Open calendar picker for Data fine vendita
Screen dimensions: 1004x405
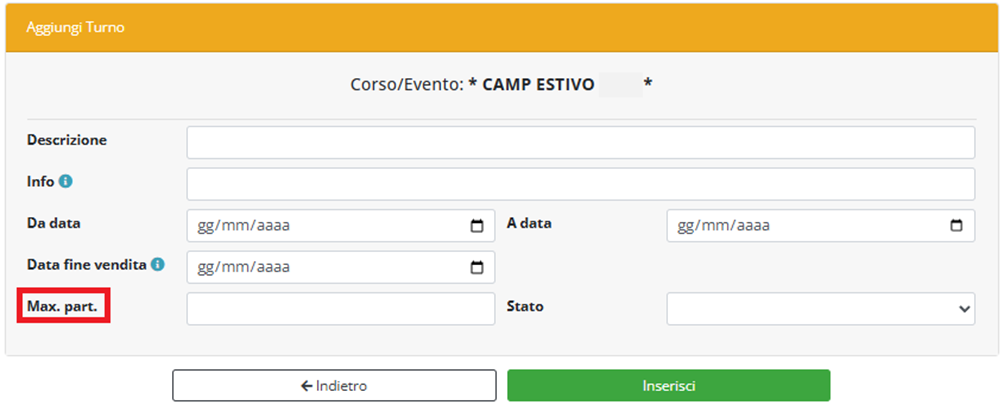coord(477,267)
